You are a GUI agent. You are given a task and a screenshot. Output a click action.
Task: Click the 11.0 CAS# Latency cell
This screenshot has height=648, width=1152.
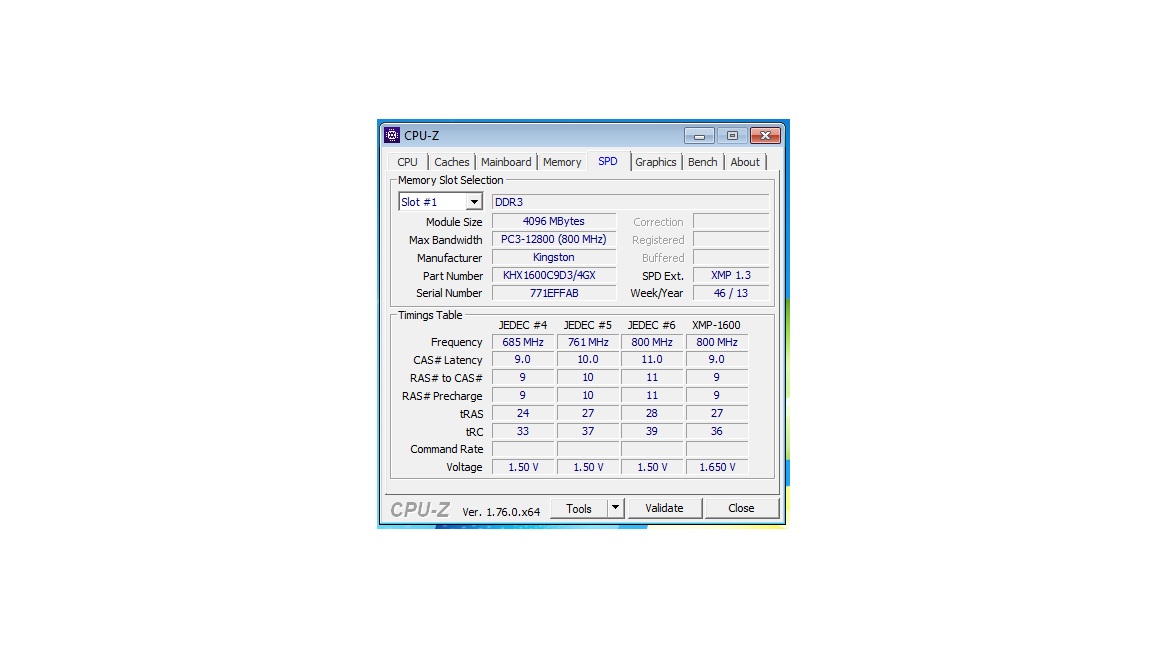click(x=652, y=360)
